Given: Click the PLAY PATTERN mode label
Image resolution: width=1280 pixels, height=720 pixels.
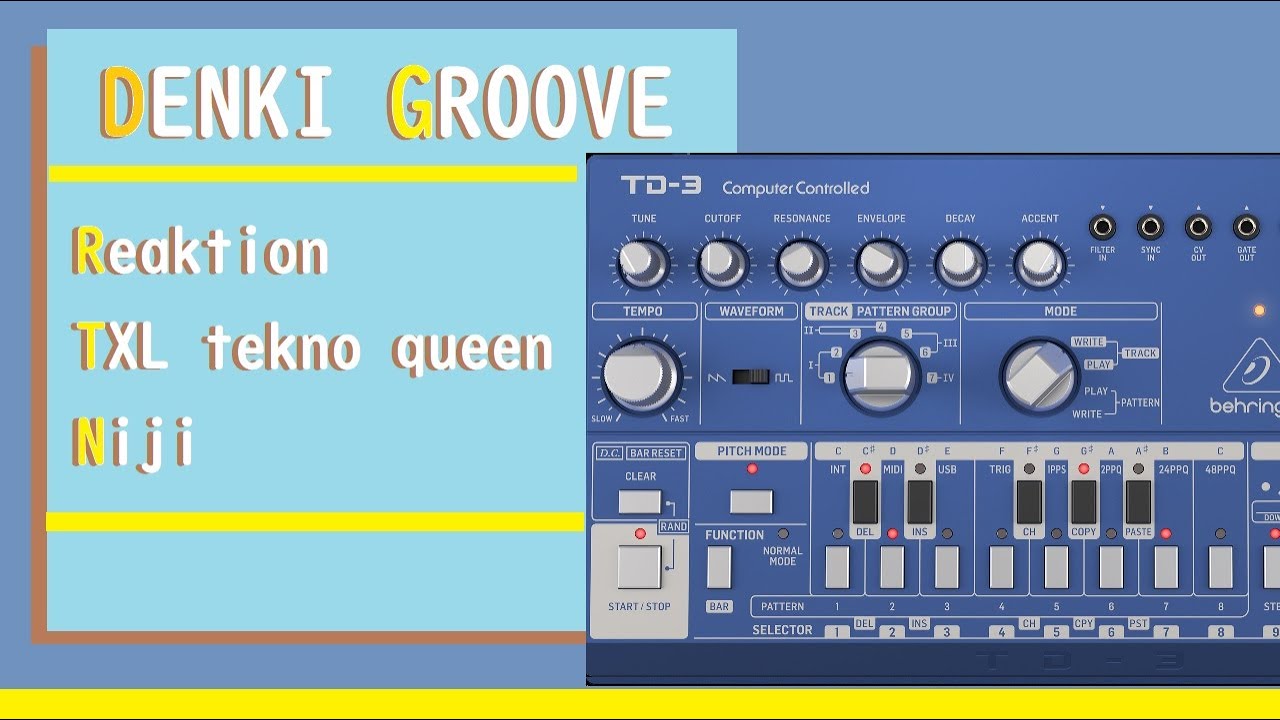Looking at the screenshot, I should point(1096,391).
